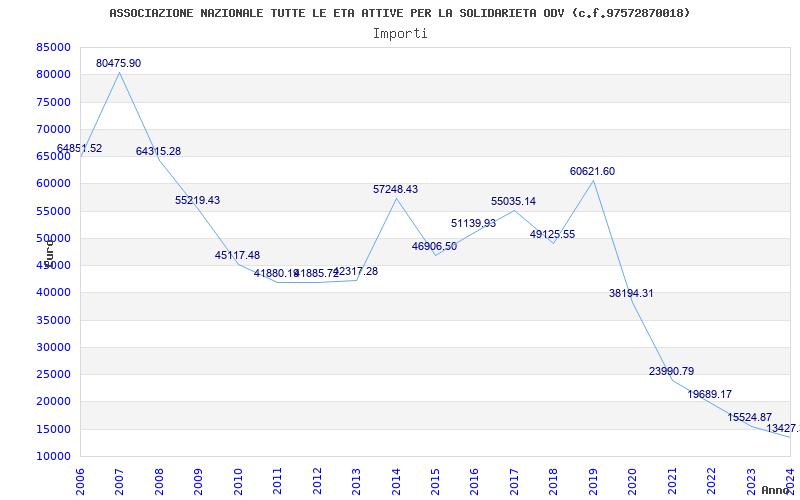Select the 64315.28 data label

pos(158,152)
